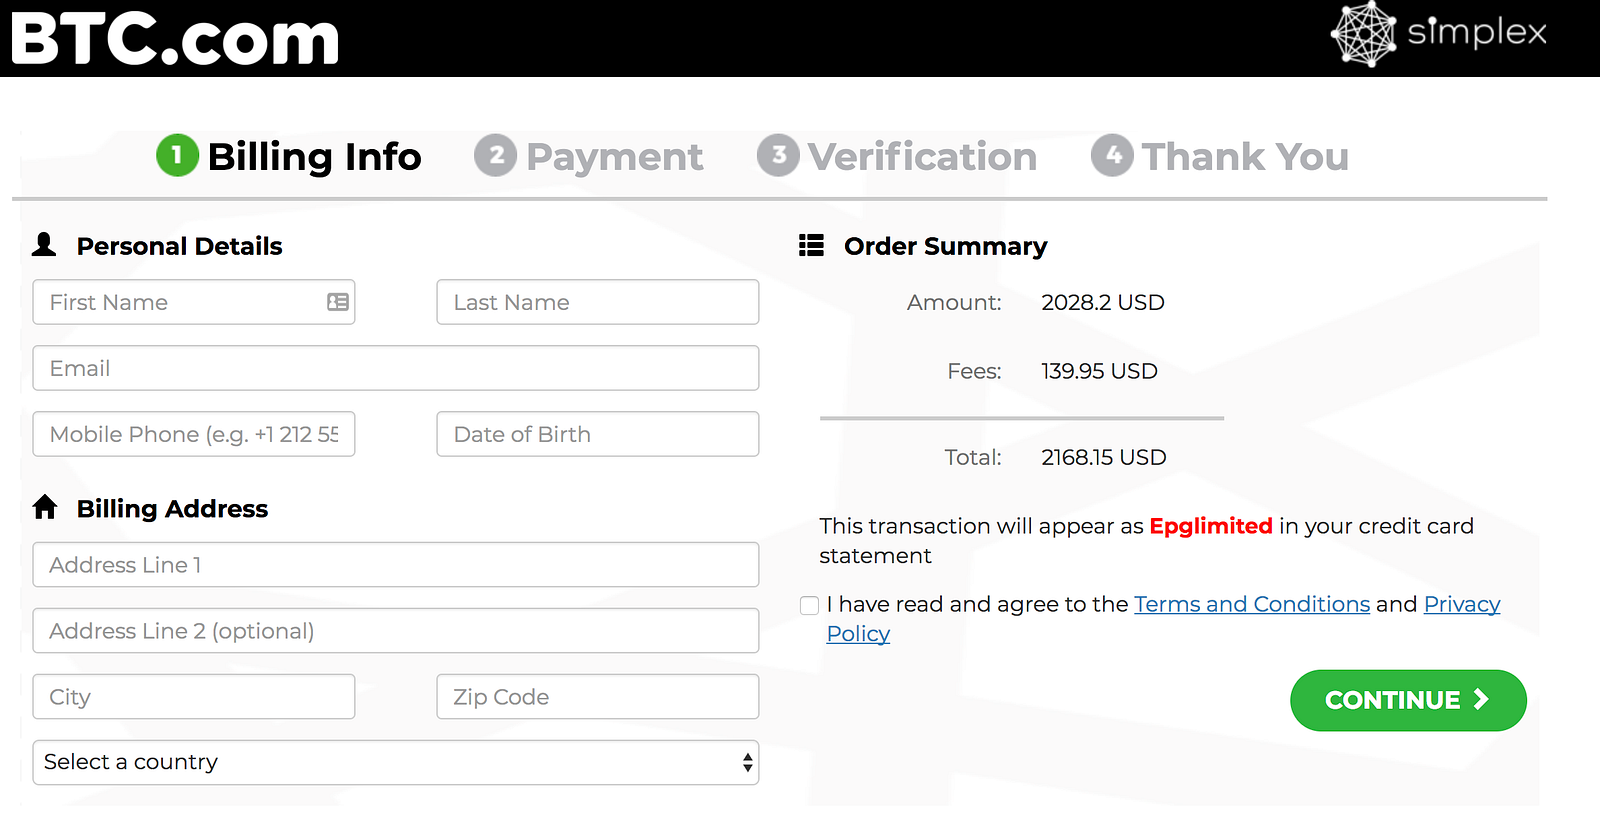Click into the Last Name field
Viewport: 1600px width, 822px height.
point(598,302)
